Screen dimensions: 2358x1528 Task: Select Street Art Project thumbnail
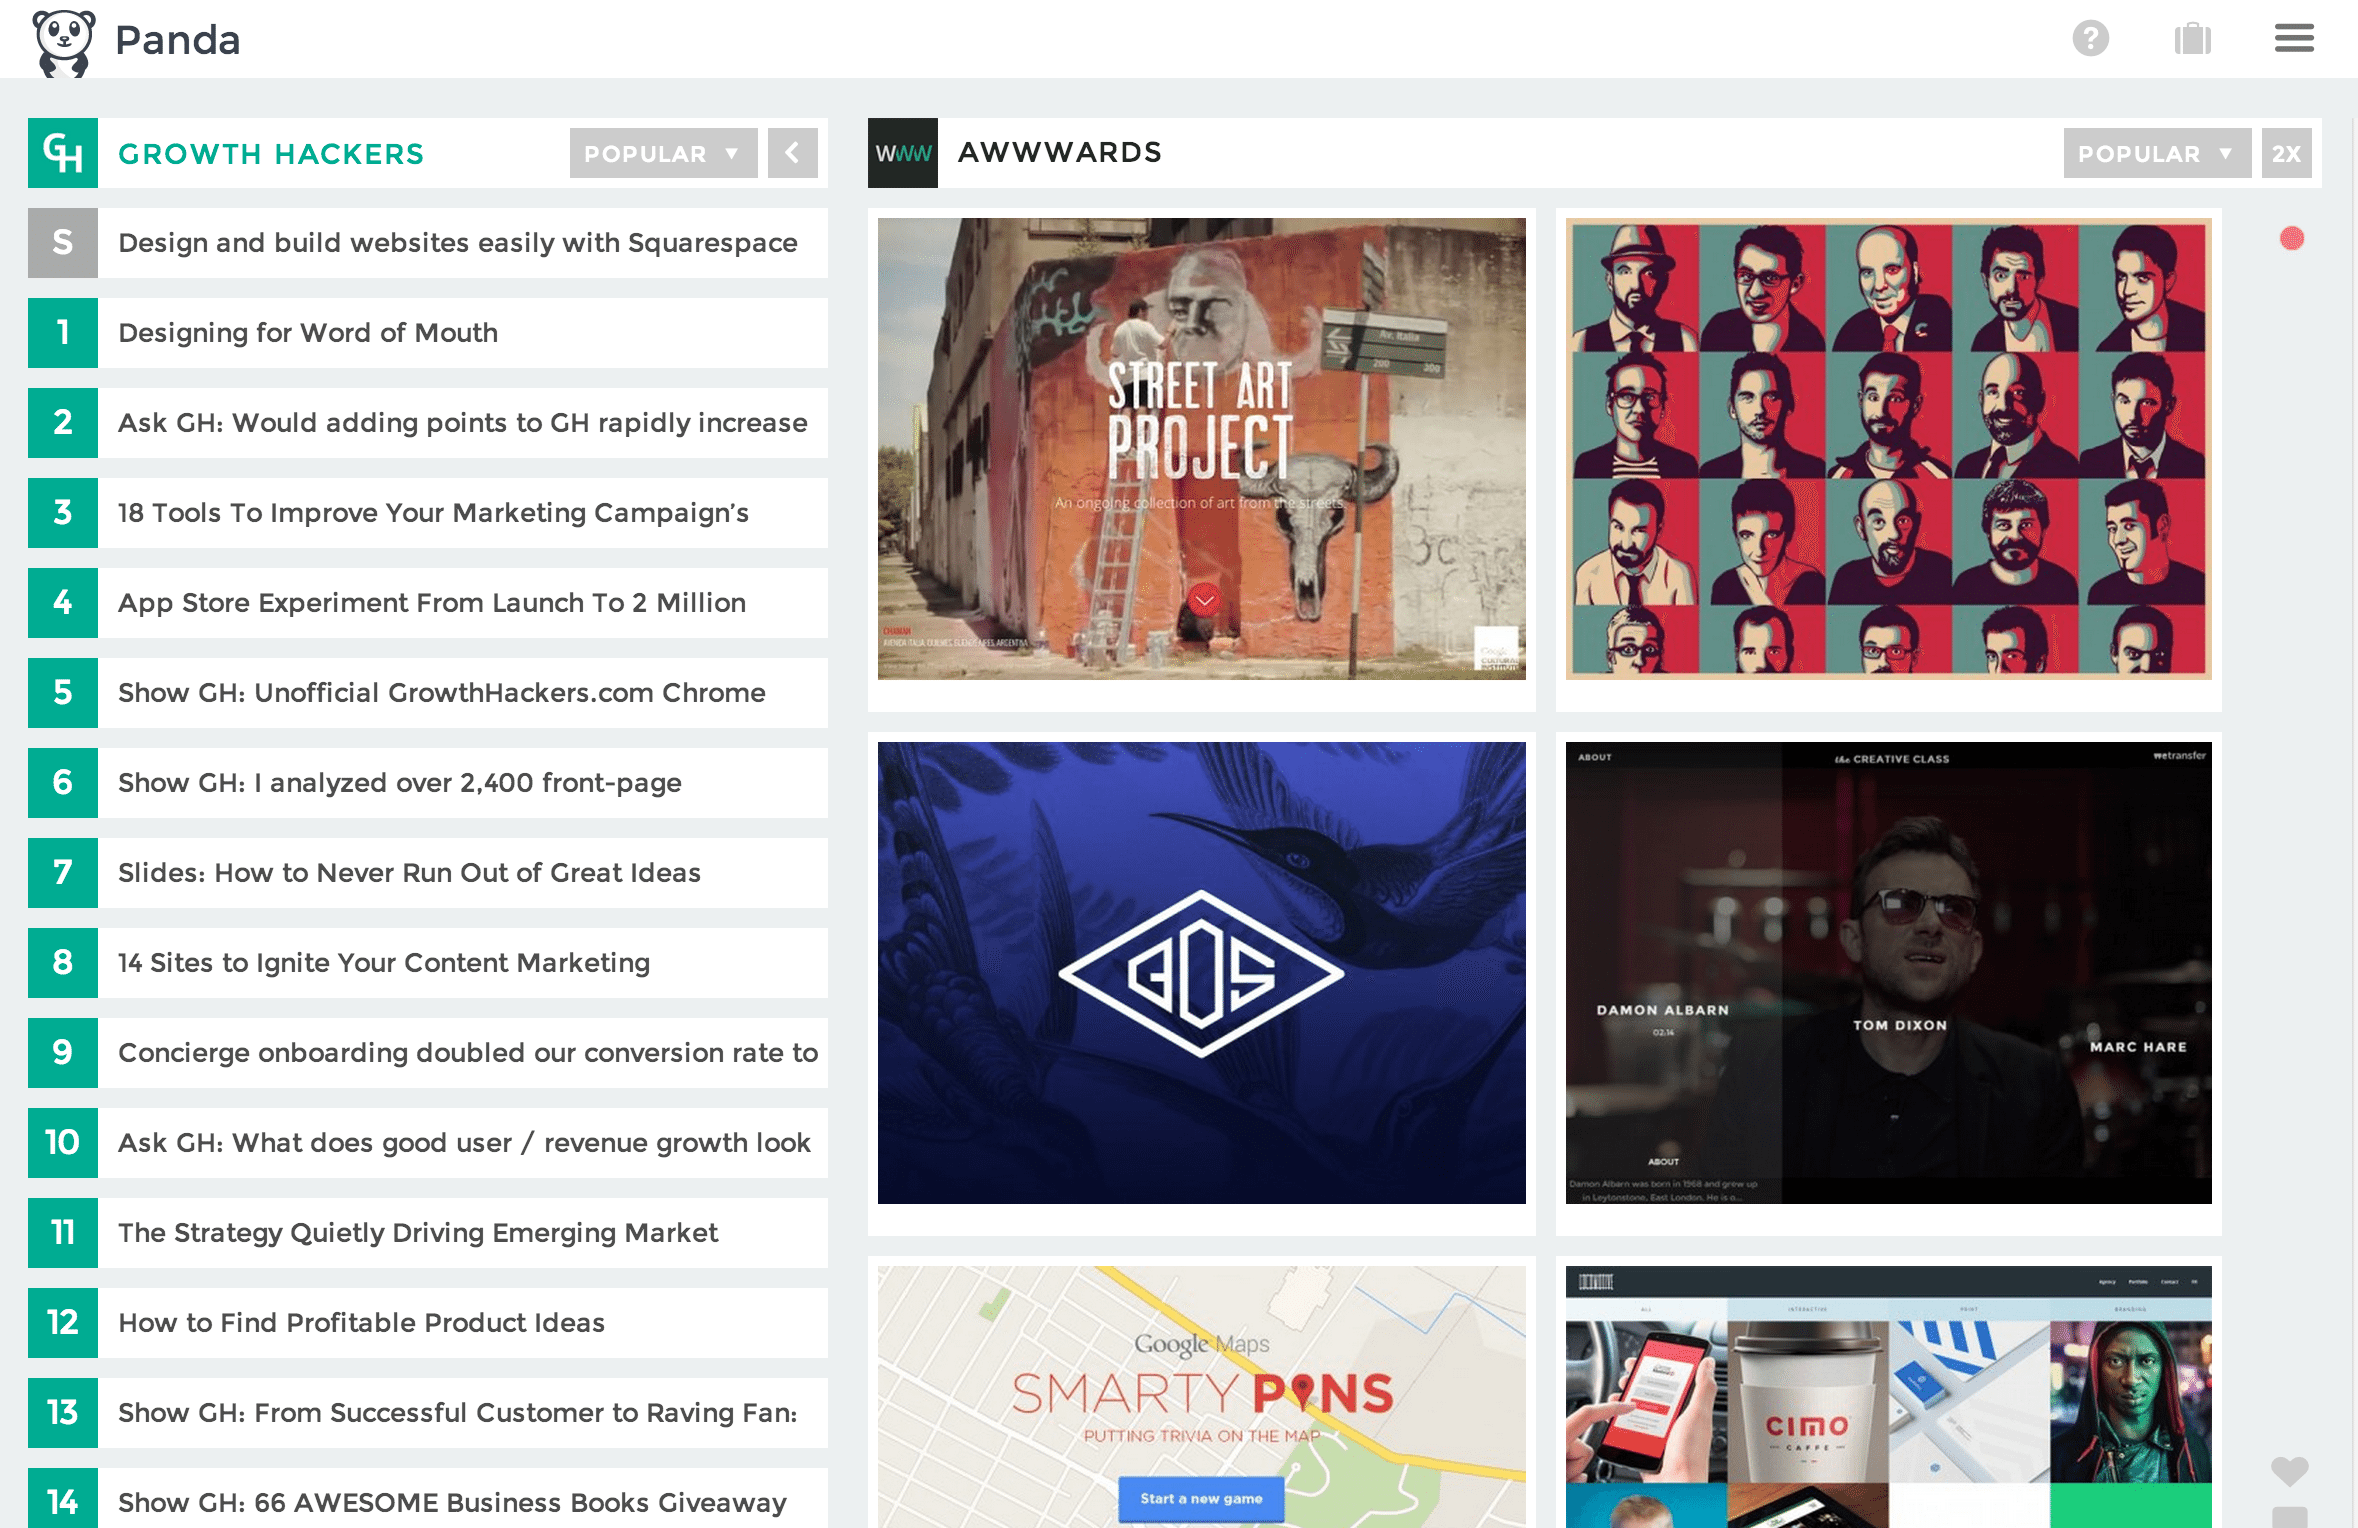1203,449
